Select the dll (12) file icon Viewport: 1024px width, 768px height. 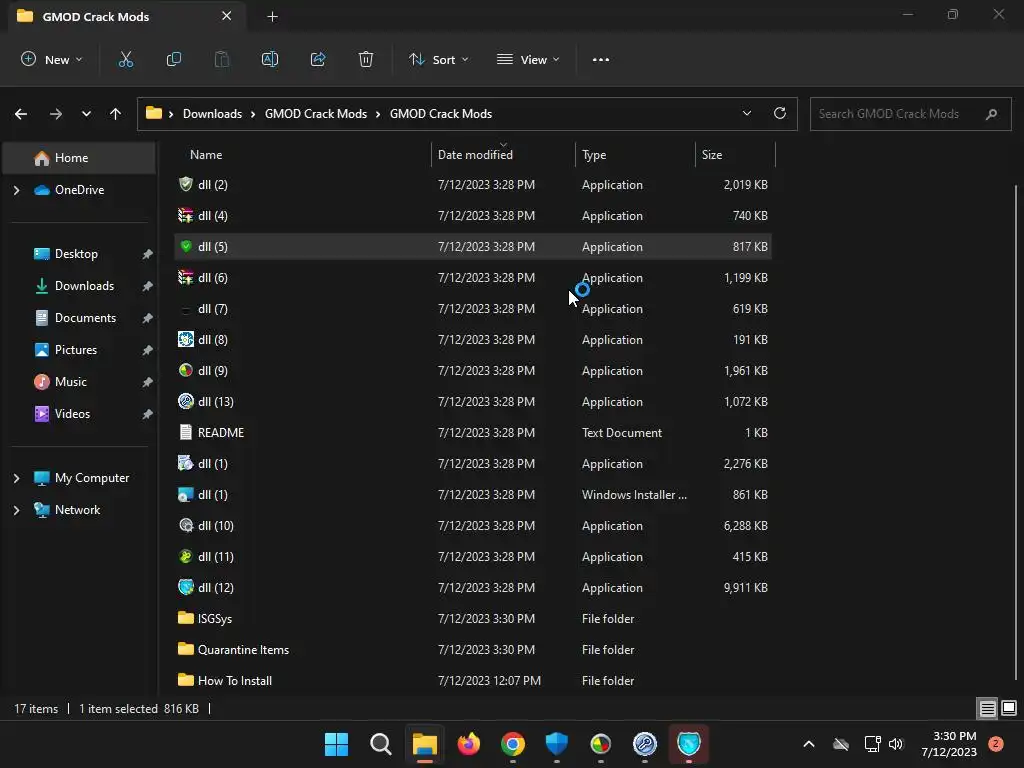click(x=185, y=587)
